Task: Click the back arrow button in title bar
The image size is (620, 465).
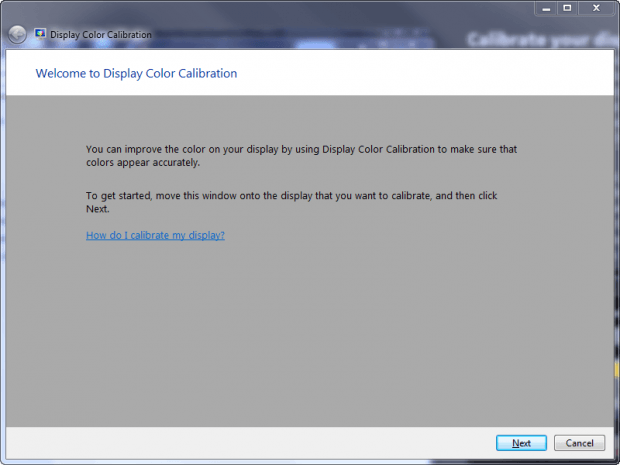Action: (x=17, y=34)
